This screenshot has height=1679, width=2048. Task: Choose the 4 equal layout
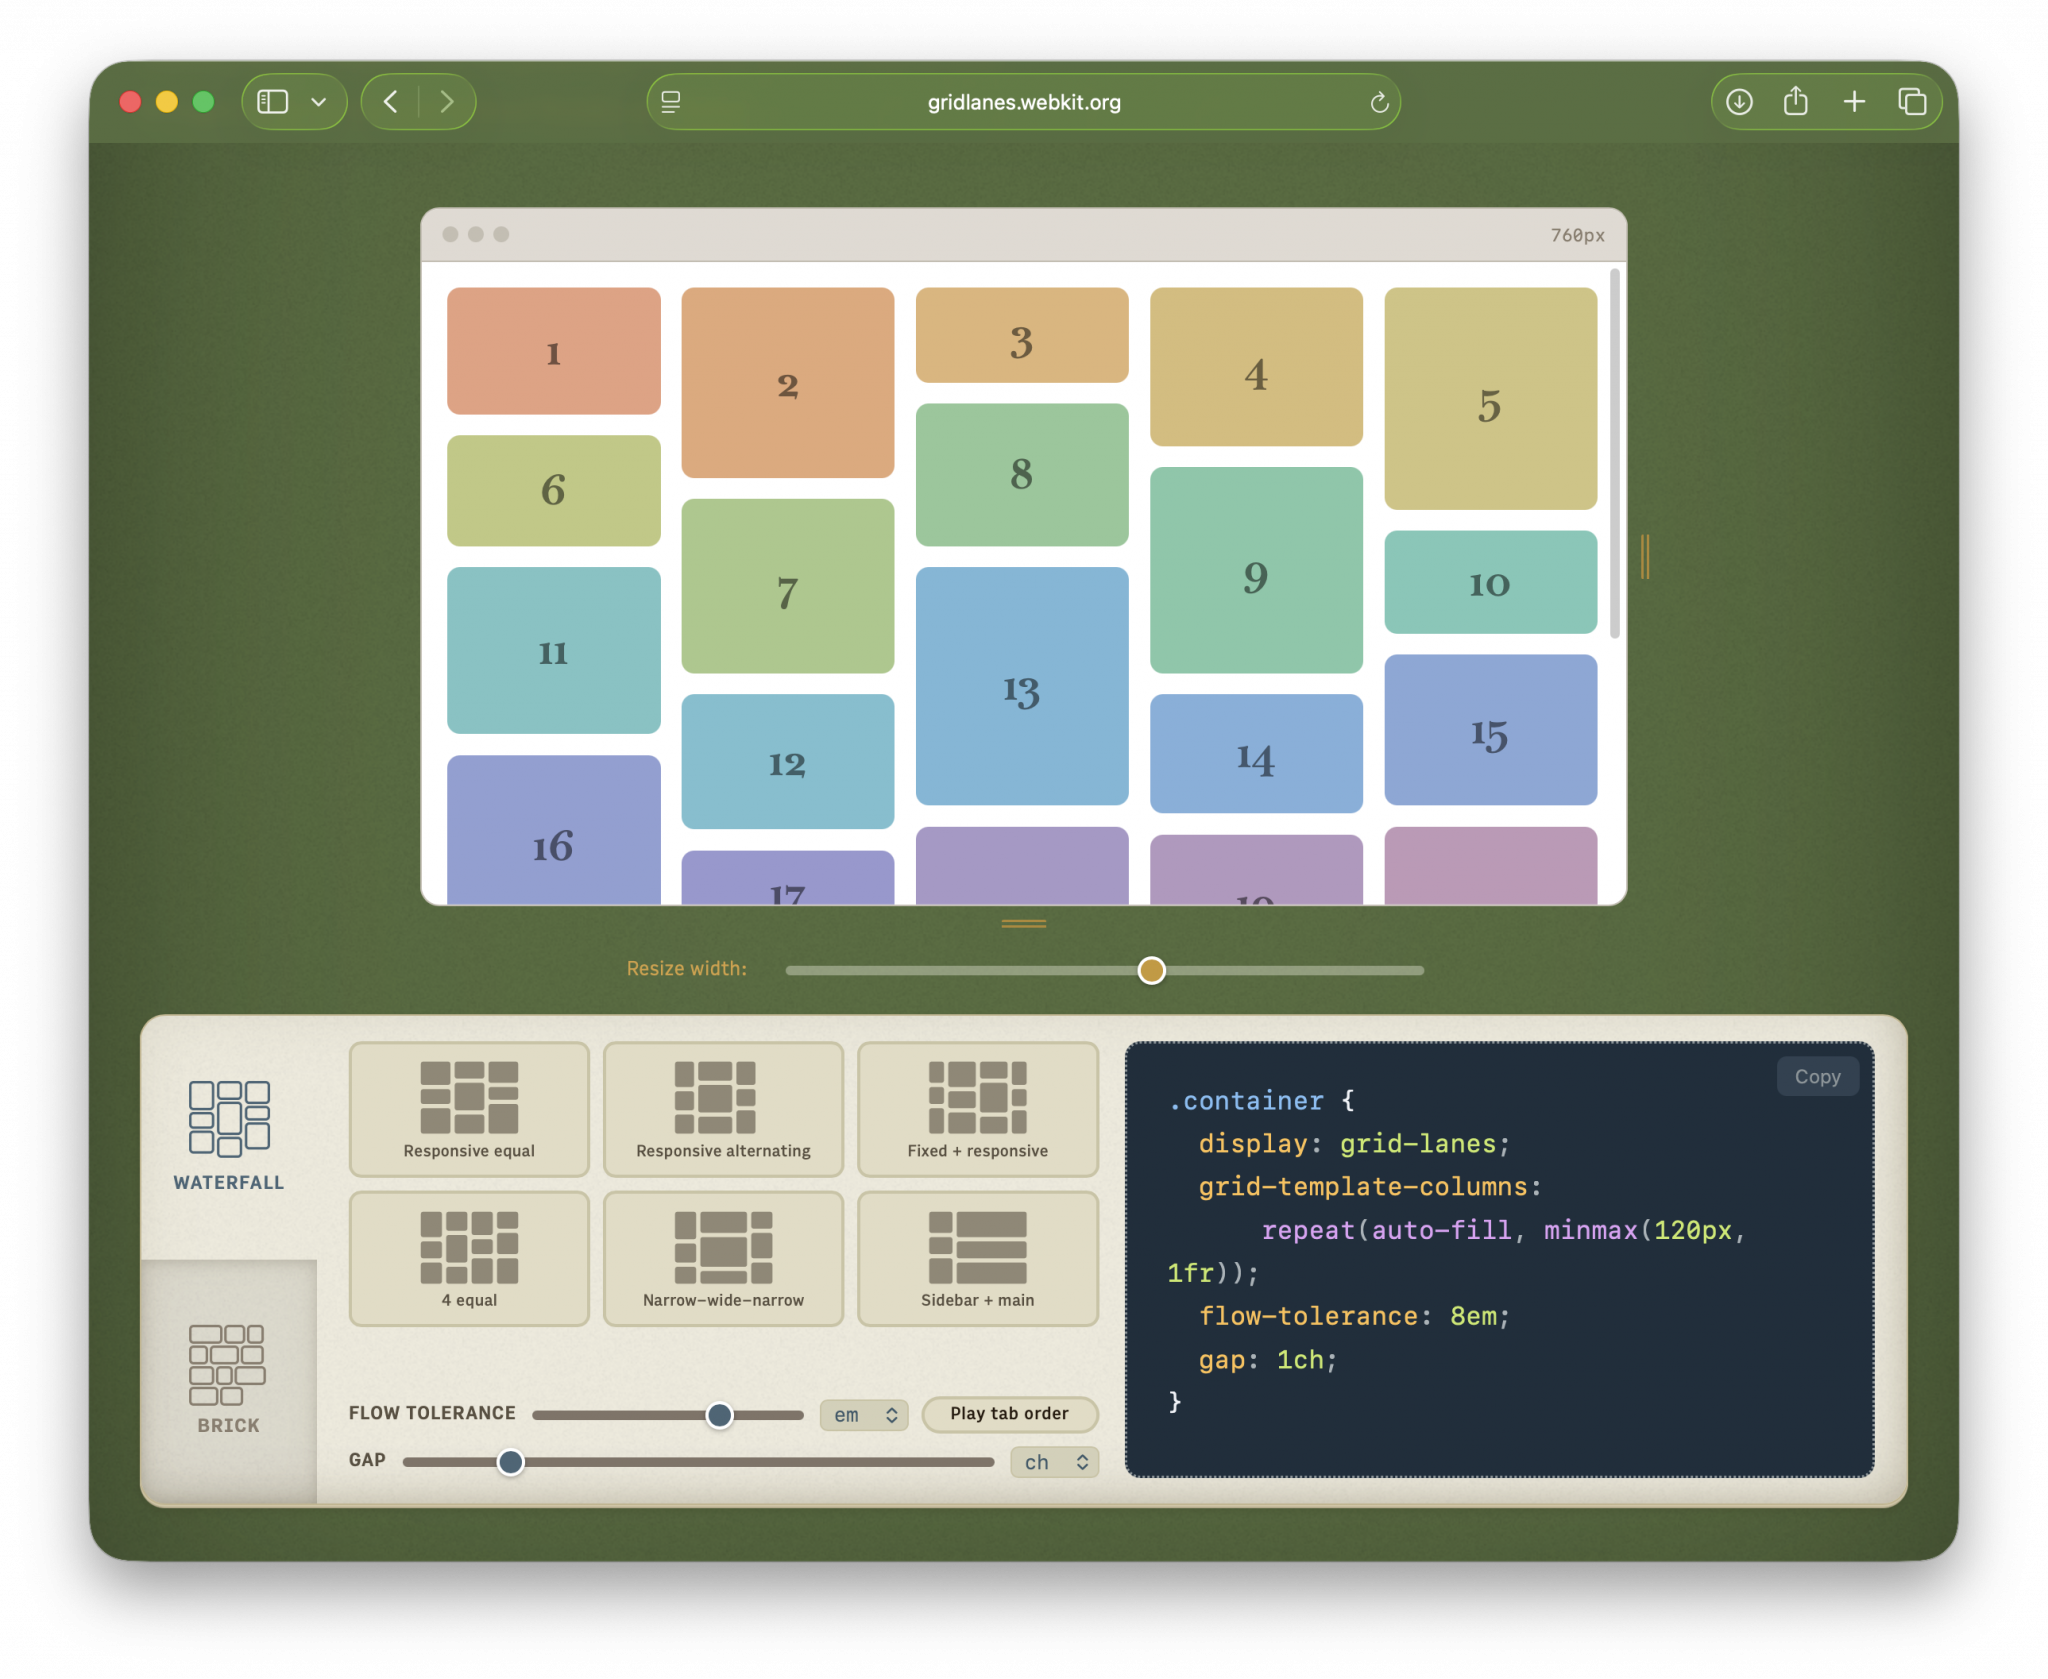click(x=469, y=1258)
